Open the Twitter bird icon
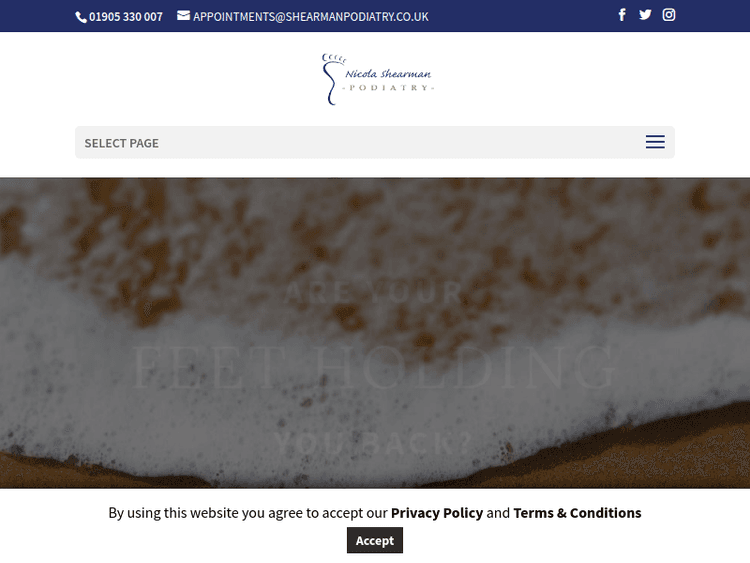Screen dimensions: 750x563 [x=645, y=15]
